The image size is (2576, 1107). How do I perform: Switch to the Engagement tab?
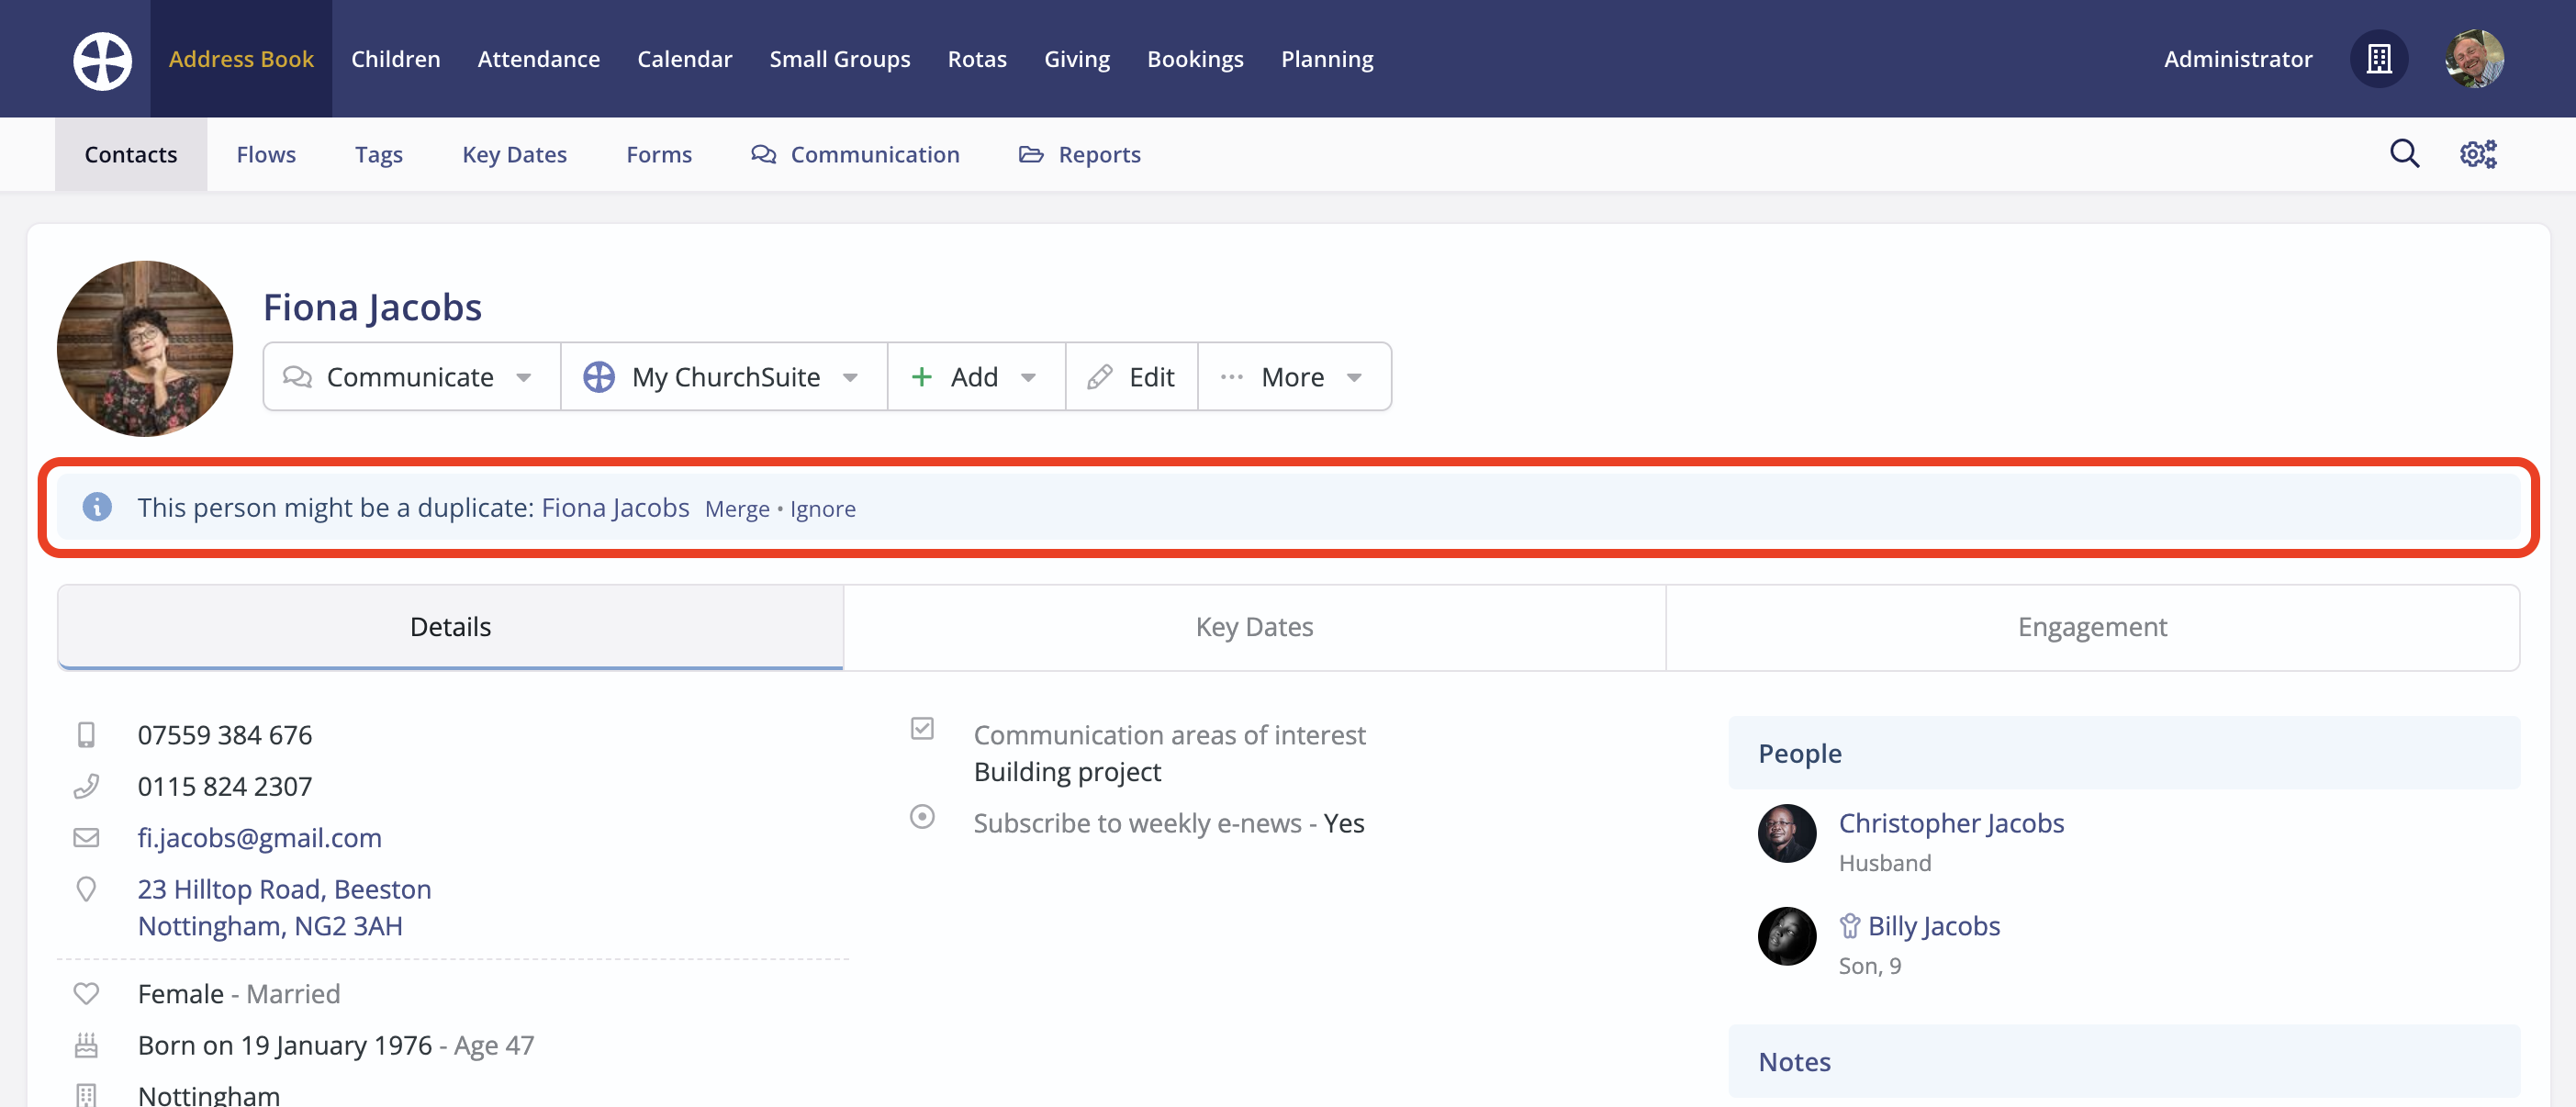click(x=2091, y=627)
